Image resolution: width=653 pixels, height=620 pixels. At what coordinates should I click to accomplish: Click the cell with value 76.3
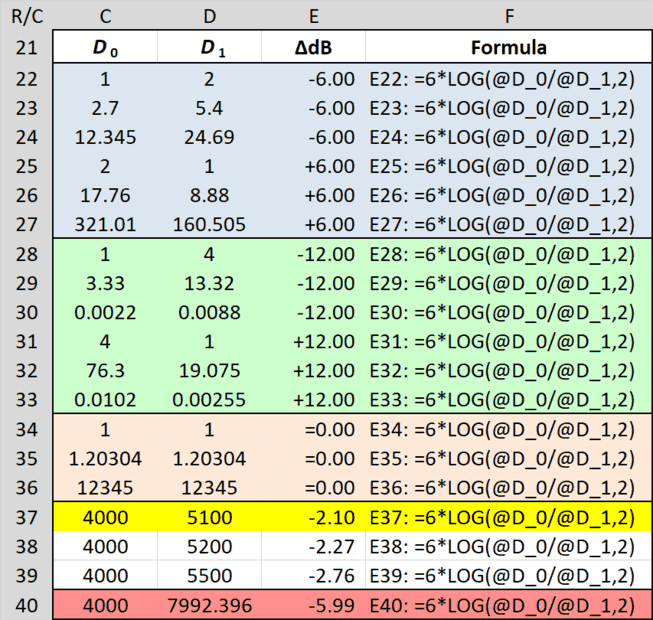pyautogui.click(x=104, y=371)
